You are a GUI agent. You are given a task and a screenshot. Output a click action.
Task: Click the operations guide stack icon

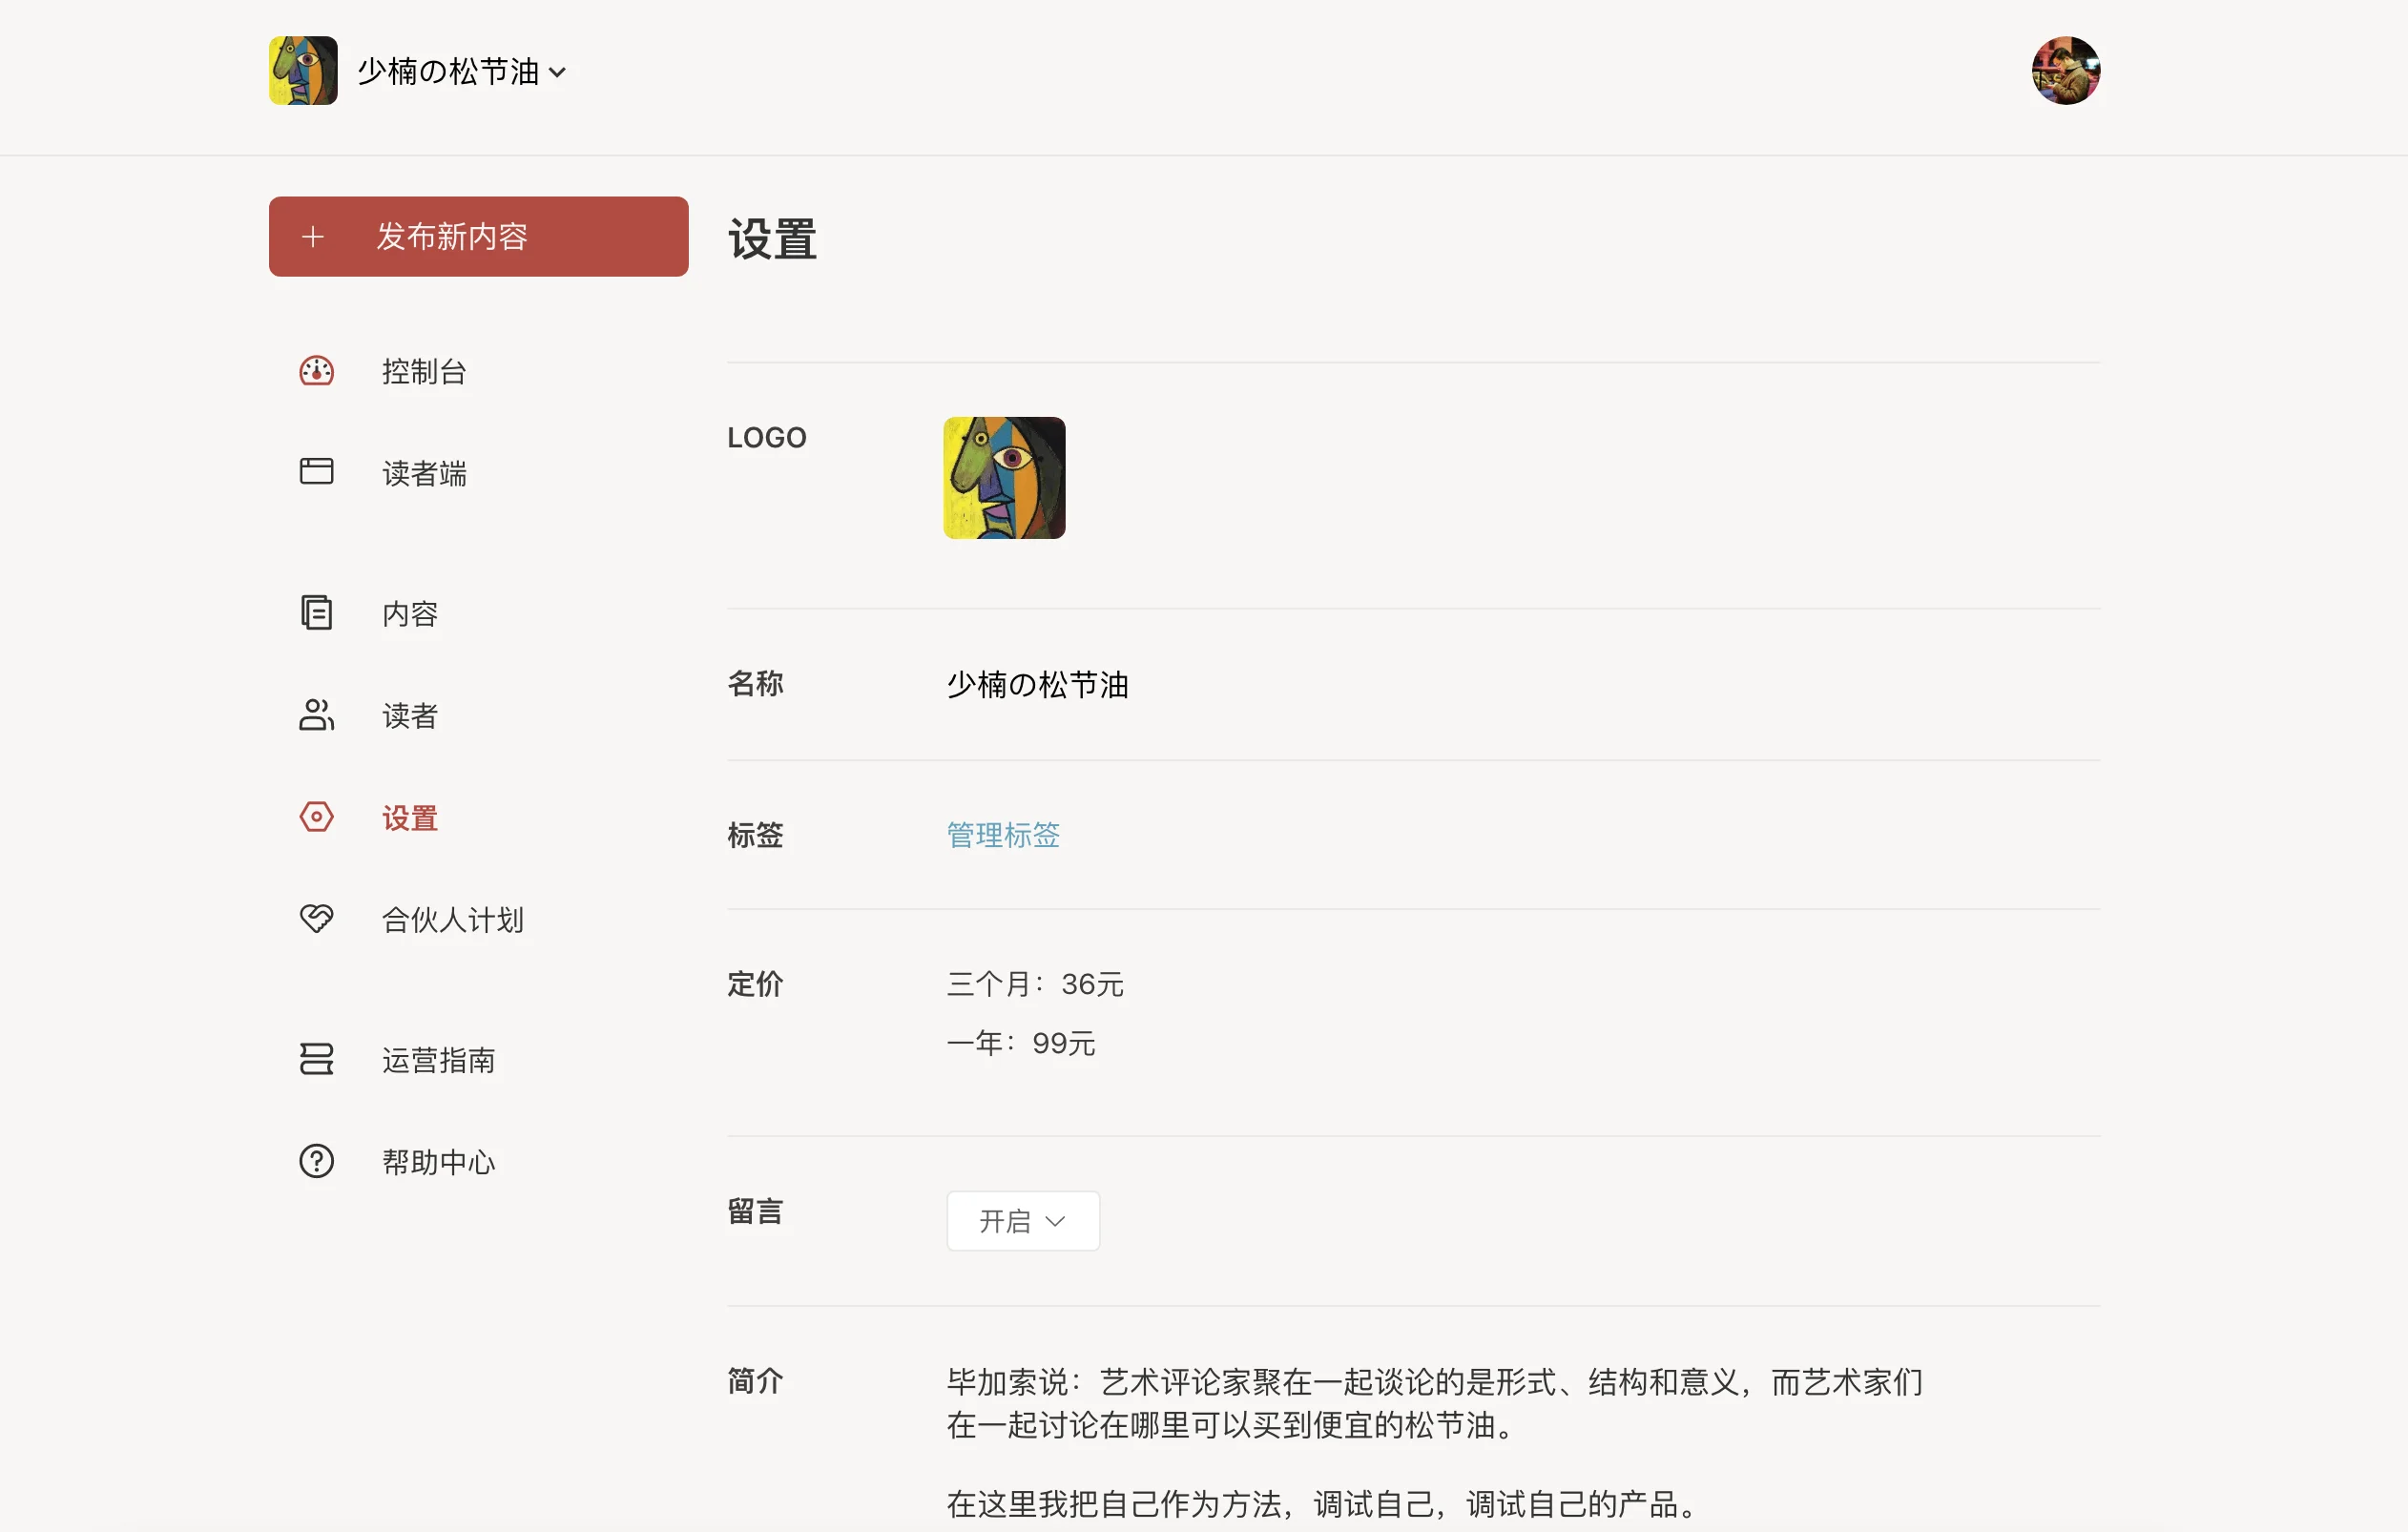[316, 1059]
